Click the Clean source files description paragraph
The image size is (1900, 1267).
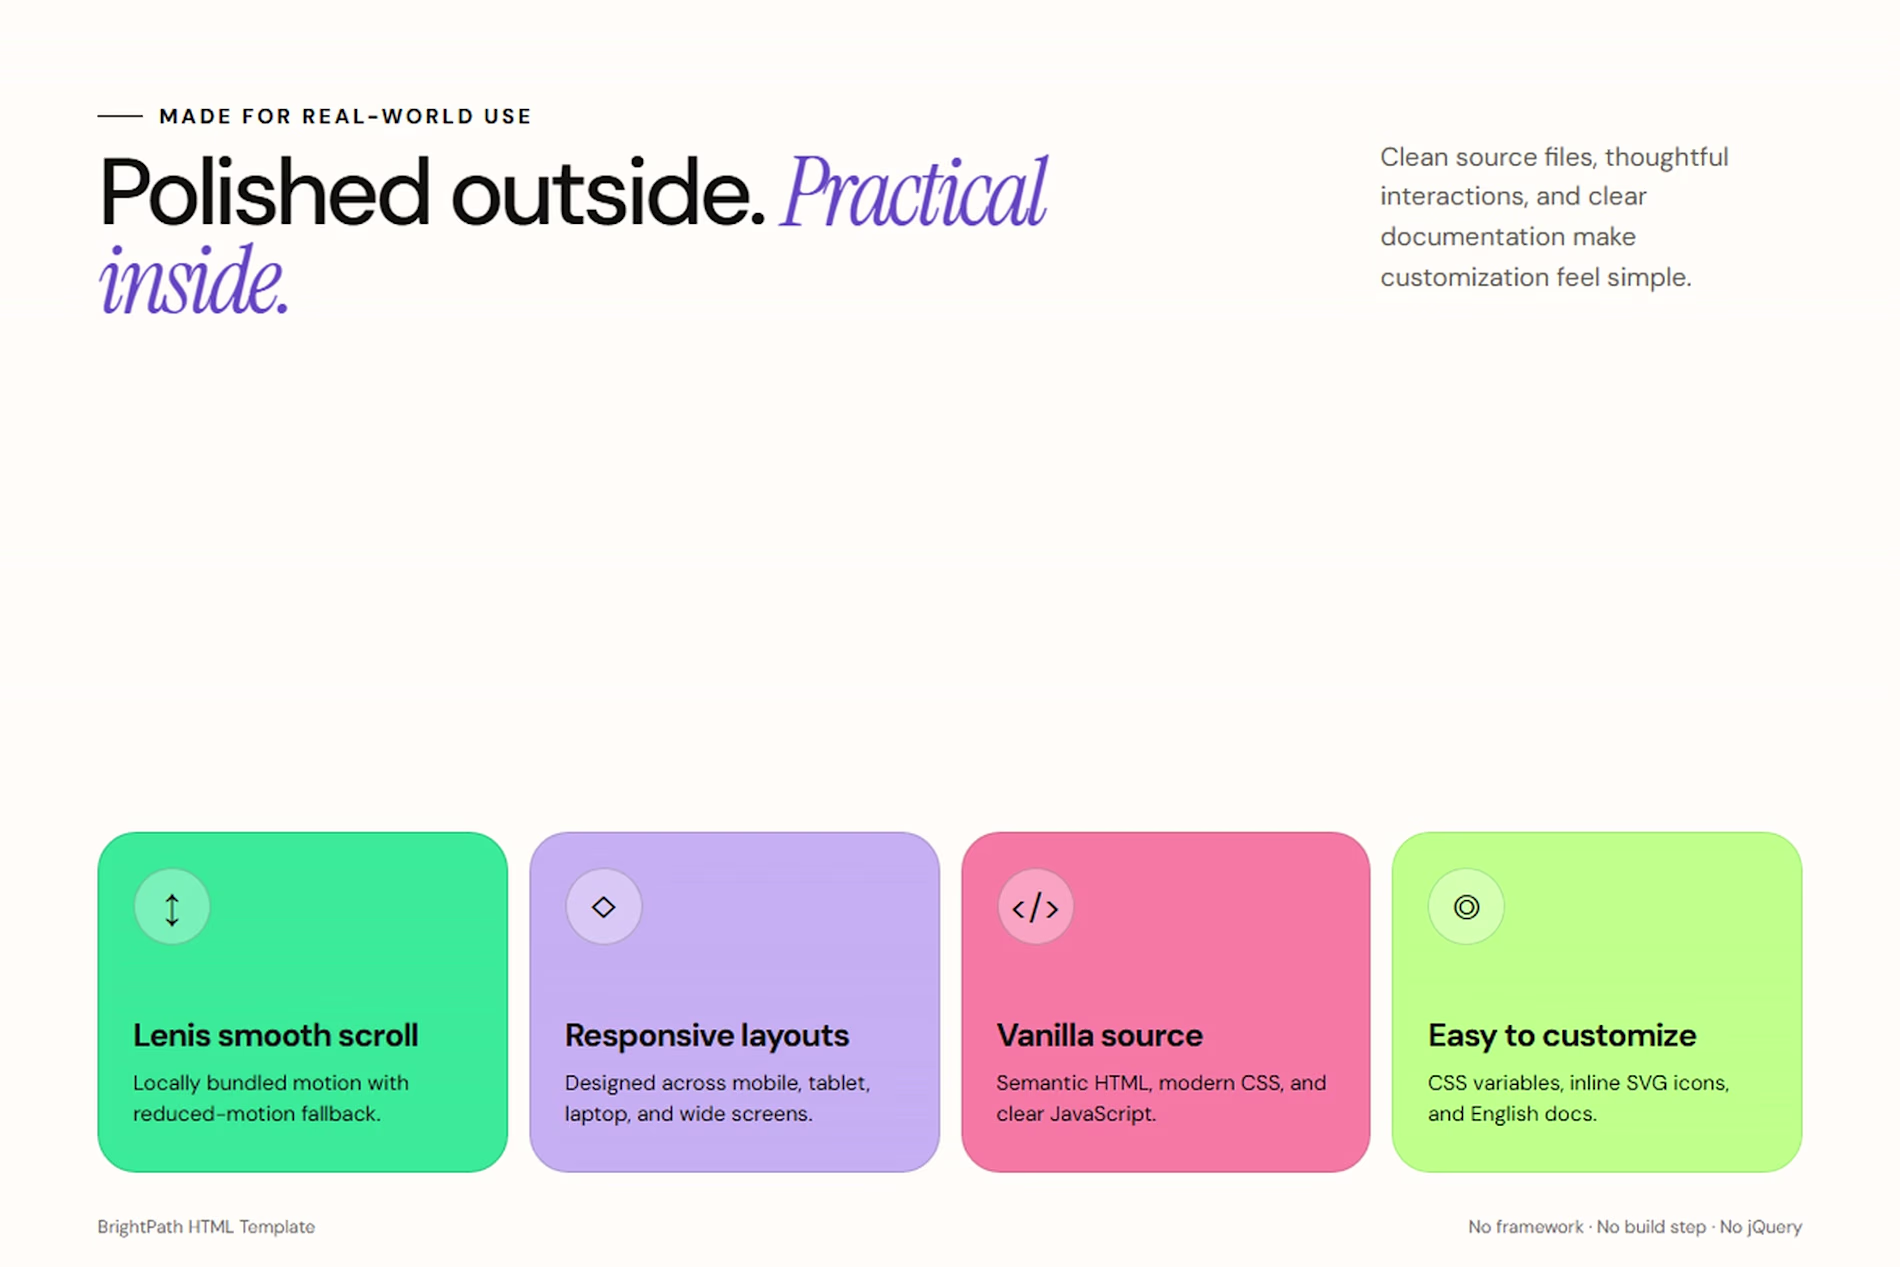(x=1554, y=217)
